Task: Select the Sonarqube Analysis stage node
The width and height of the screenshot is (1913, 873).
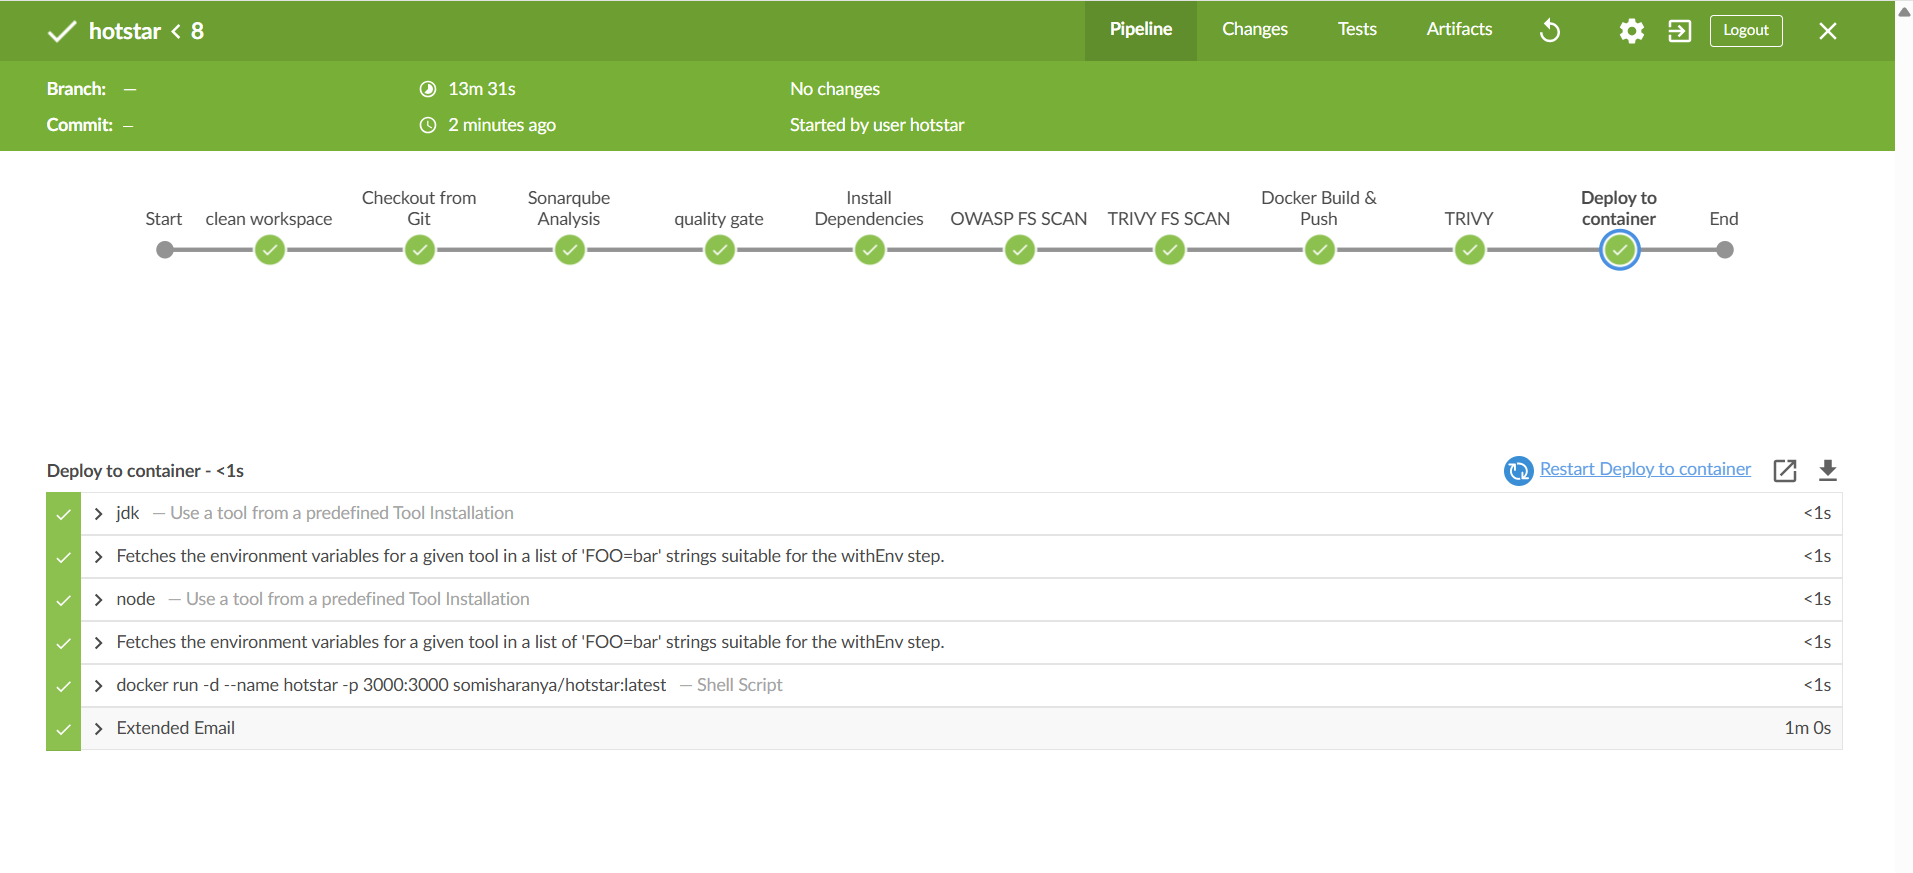Action: tap(570, 250)
